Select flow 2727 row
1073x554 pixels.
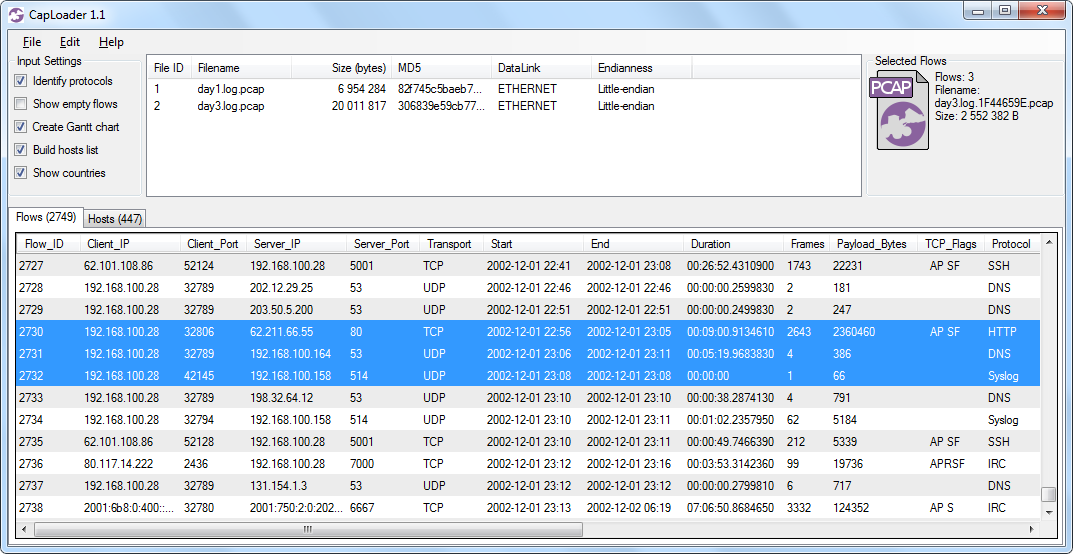(528, 266)
